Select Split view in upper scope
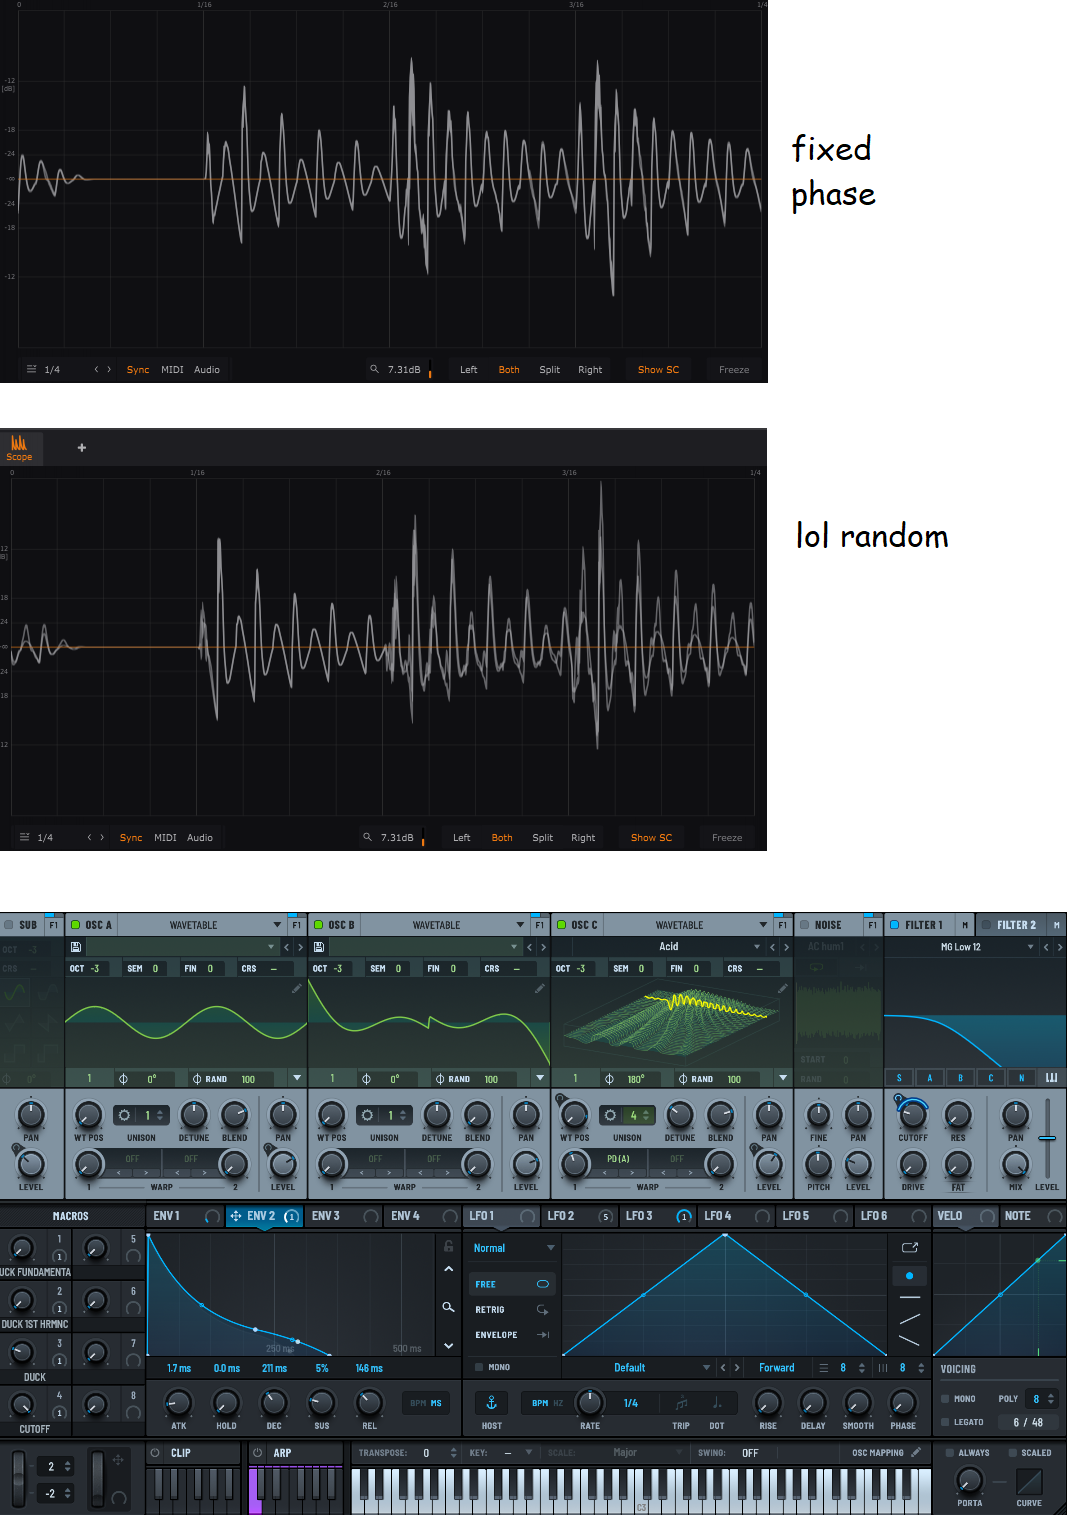The image size is (1068, 1522). coord(549,369)
